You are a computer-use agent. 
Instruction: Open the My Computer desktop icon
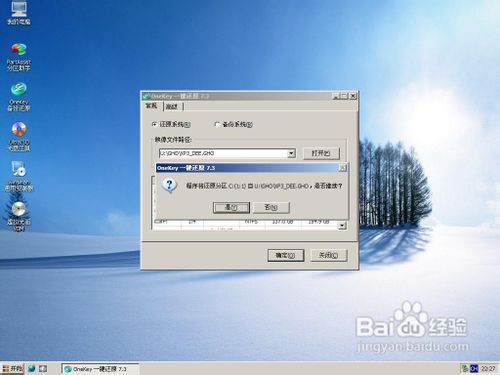coord(19,13)
